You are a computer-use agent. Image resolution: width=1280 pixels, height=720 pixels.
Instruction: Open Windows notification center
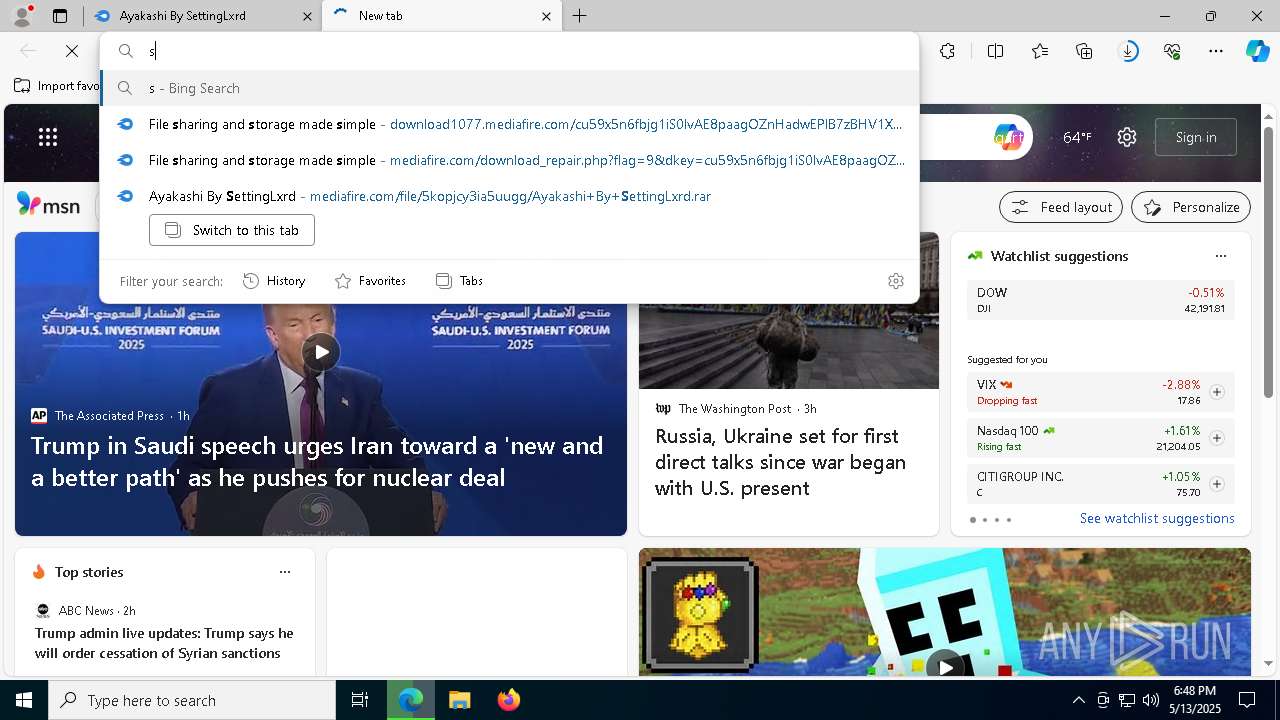pos(1247,700)
